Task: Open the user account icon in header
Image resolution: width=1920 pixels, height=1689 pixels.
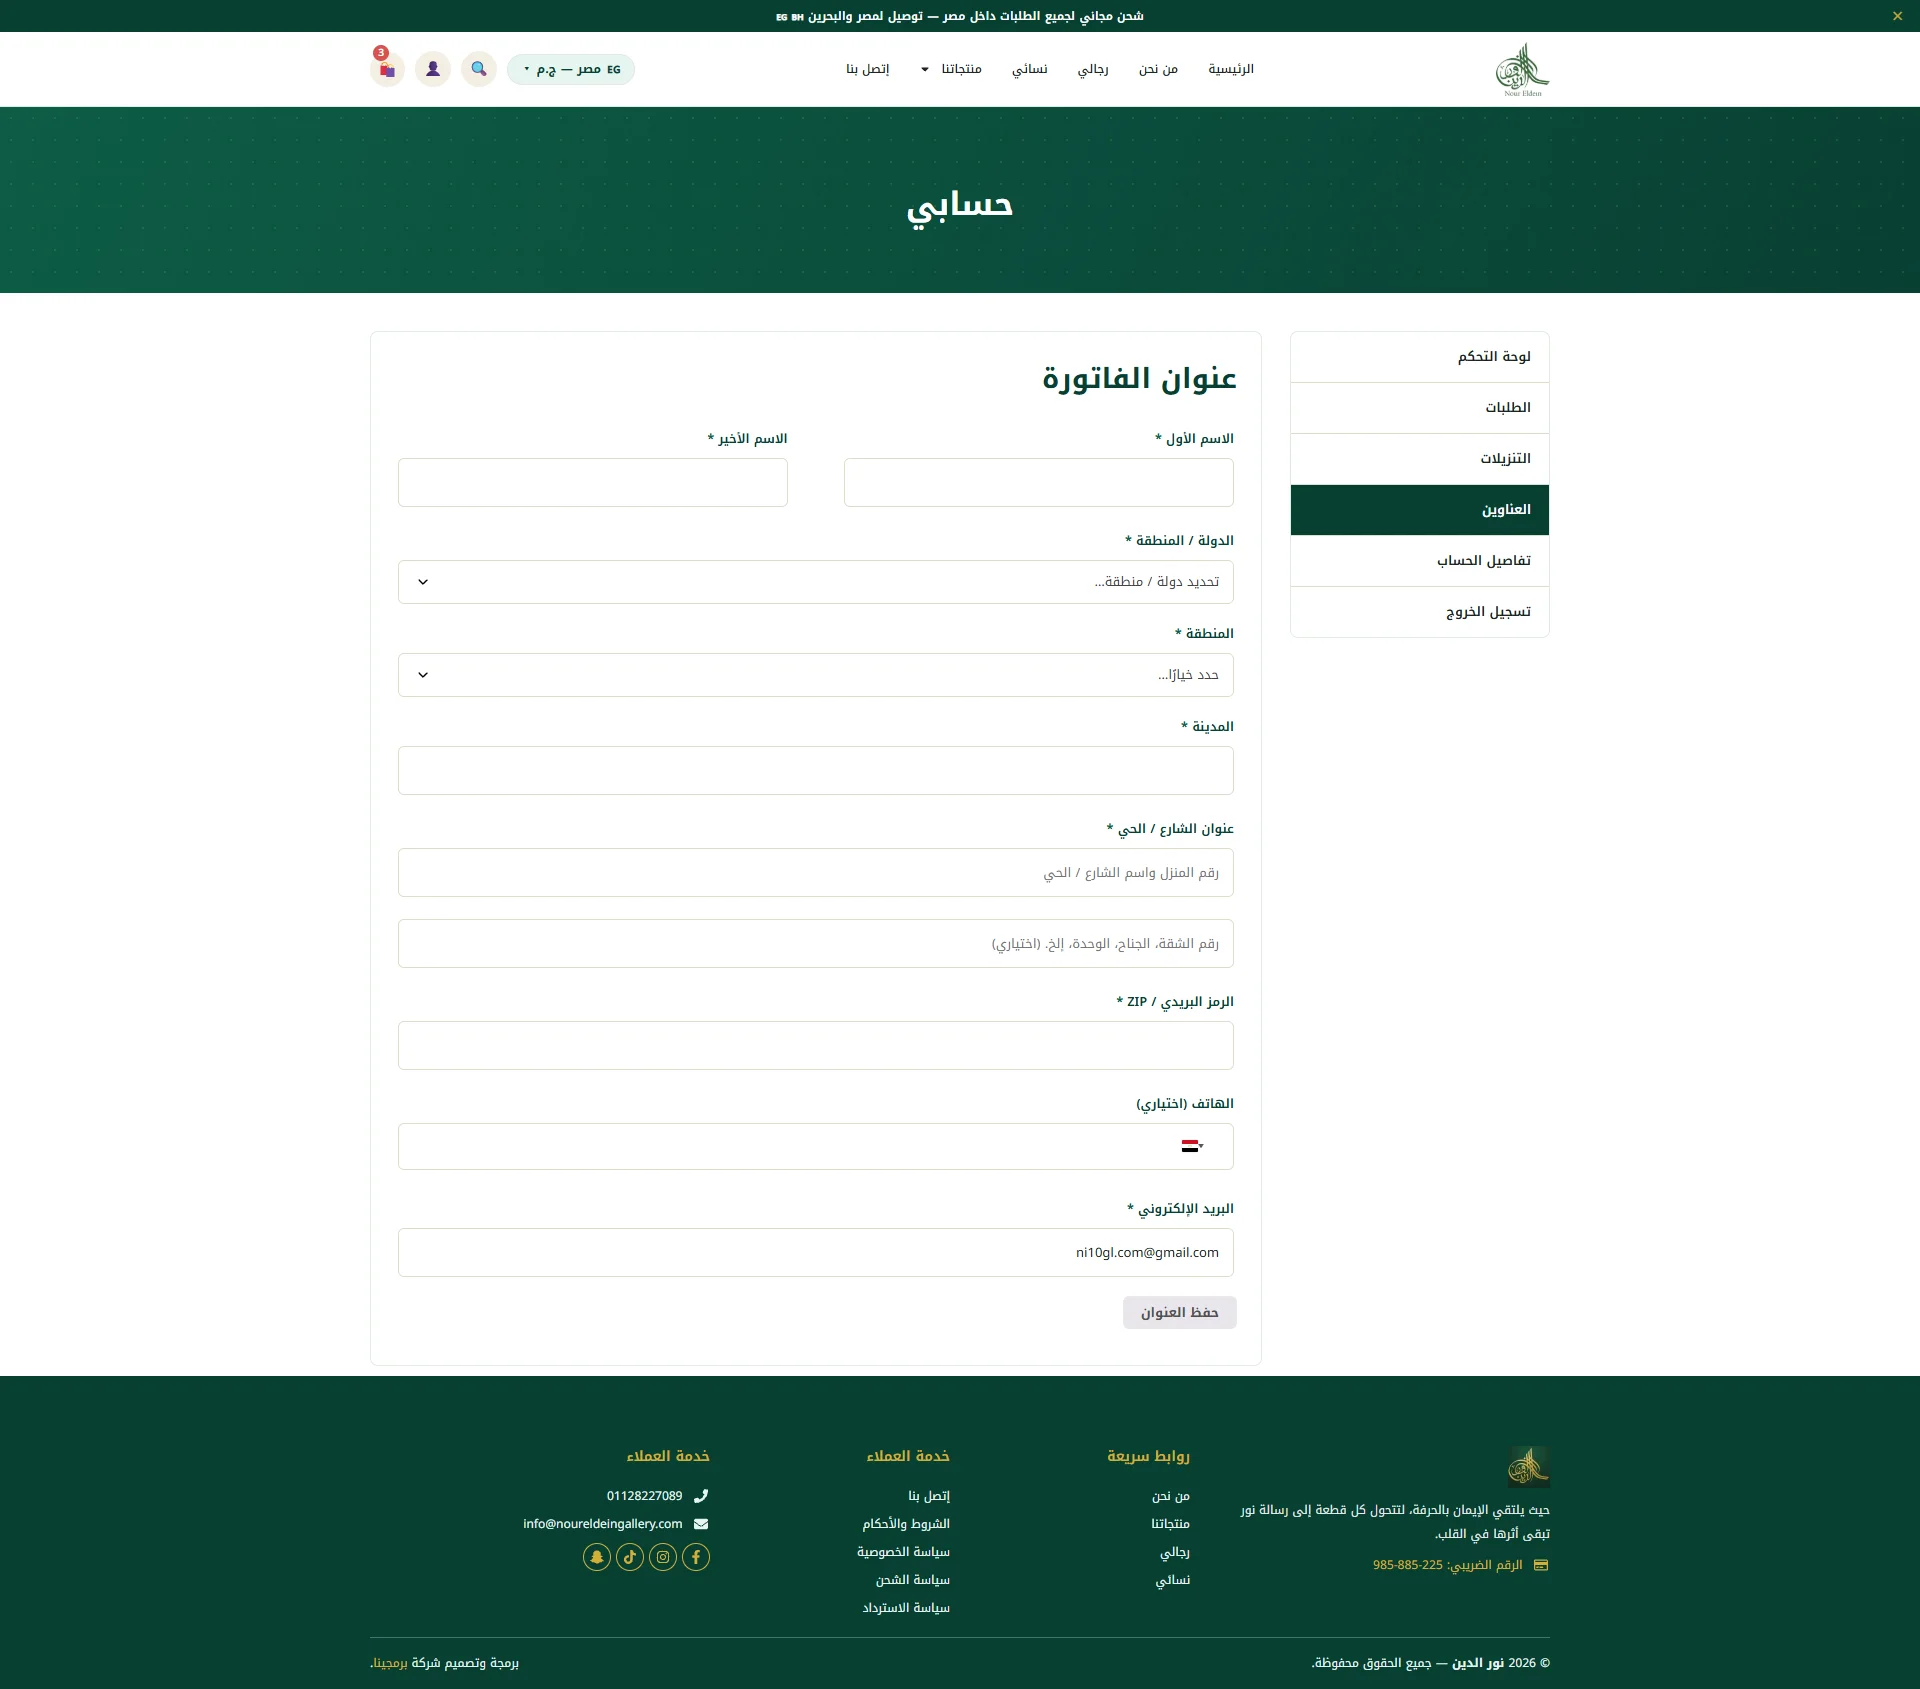Action: click(433, 69)
